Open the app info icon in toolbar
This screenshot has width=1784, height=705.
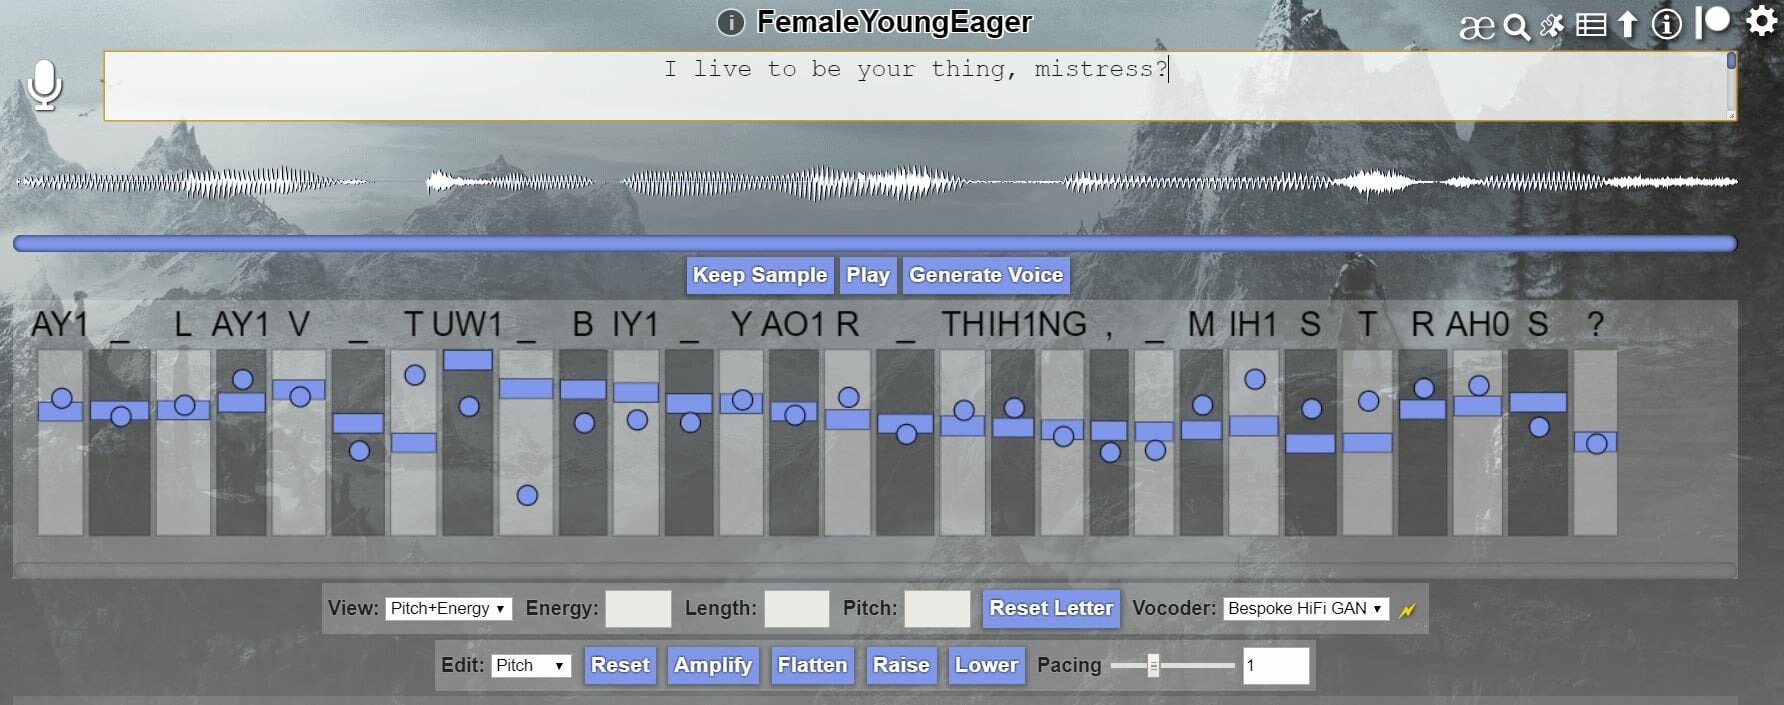[x=1666, y=24]
